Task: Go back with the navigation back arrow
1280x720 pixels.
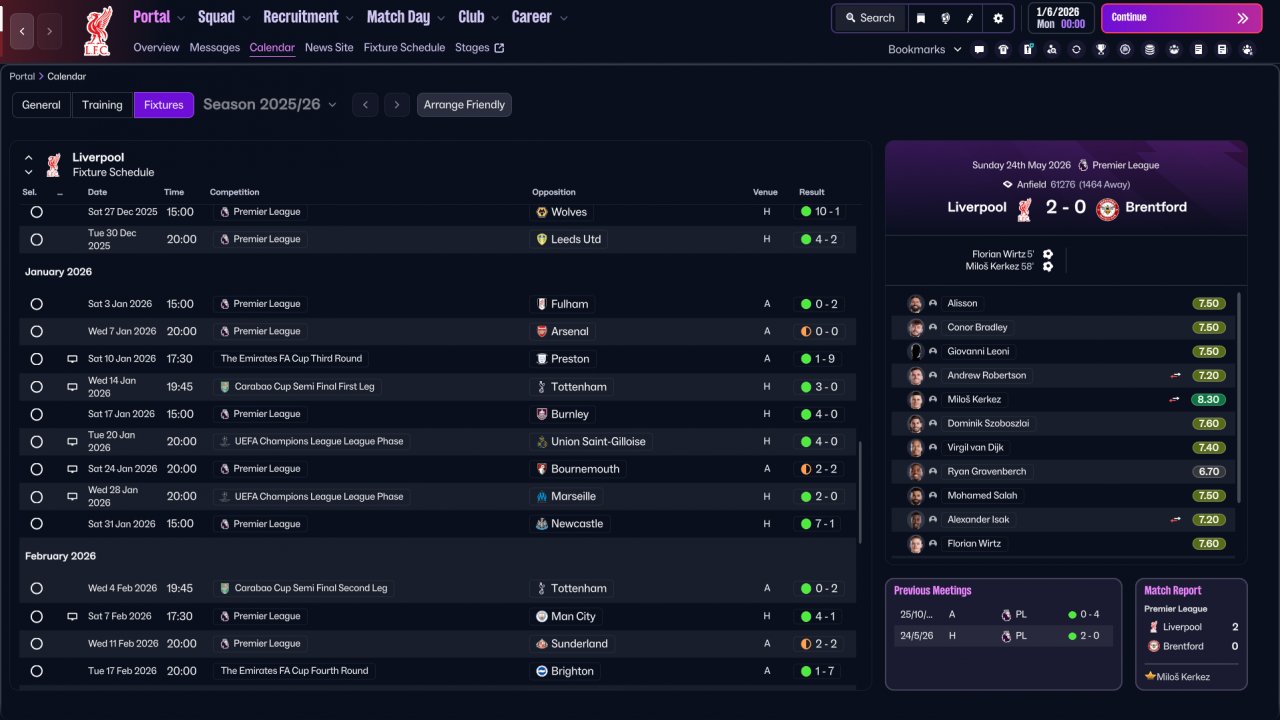Action: (x=22, y=31)
